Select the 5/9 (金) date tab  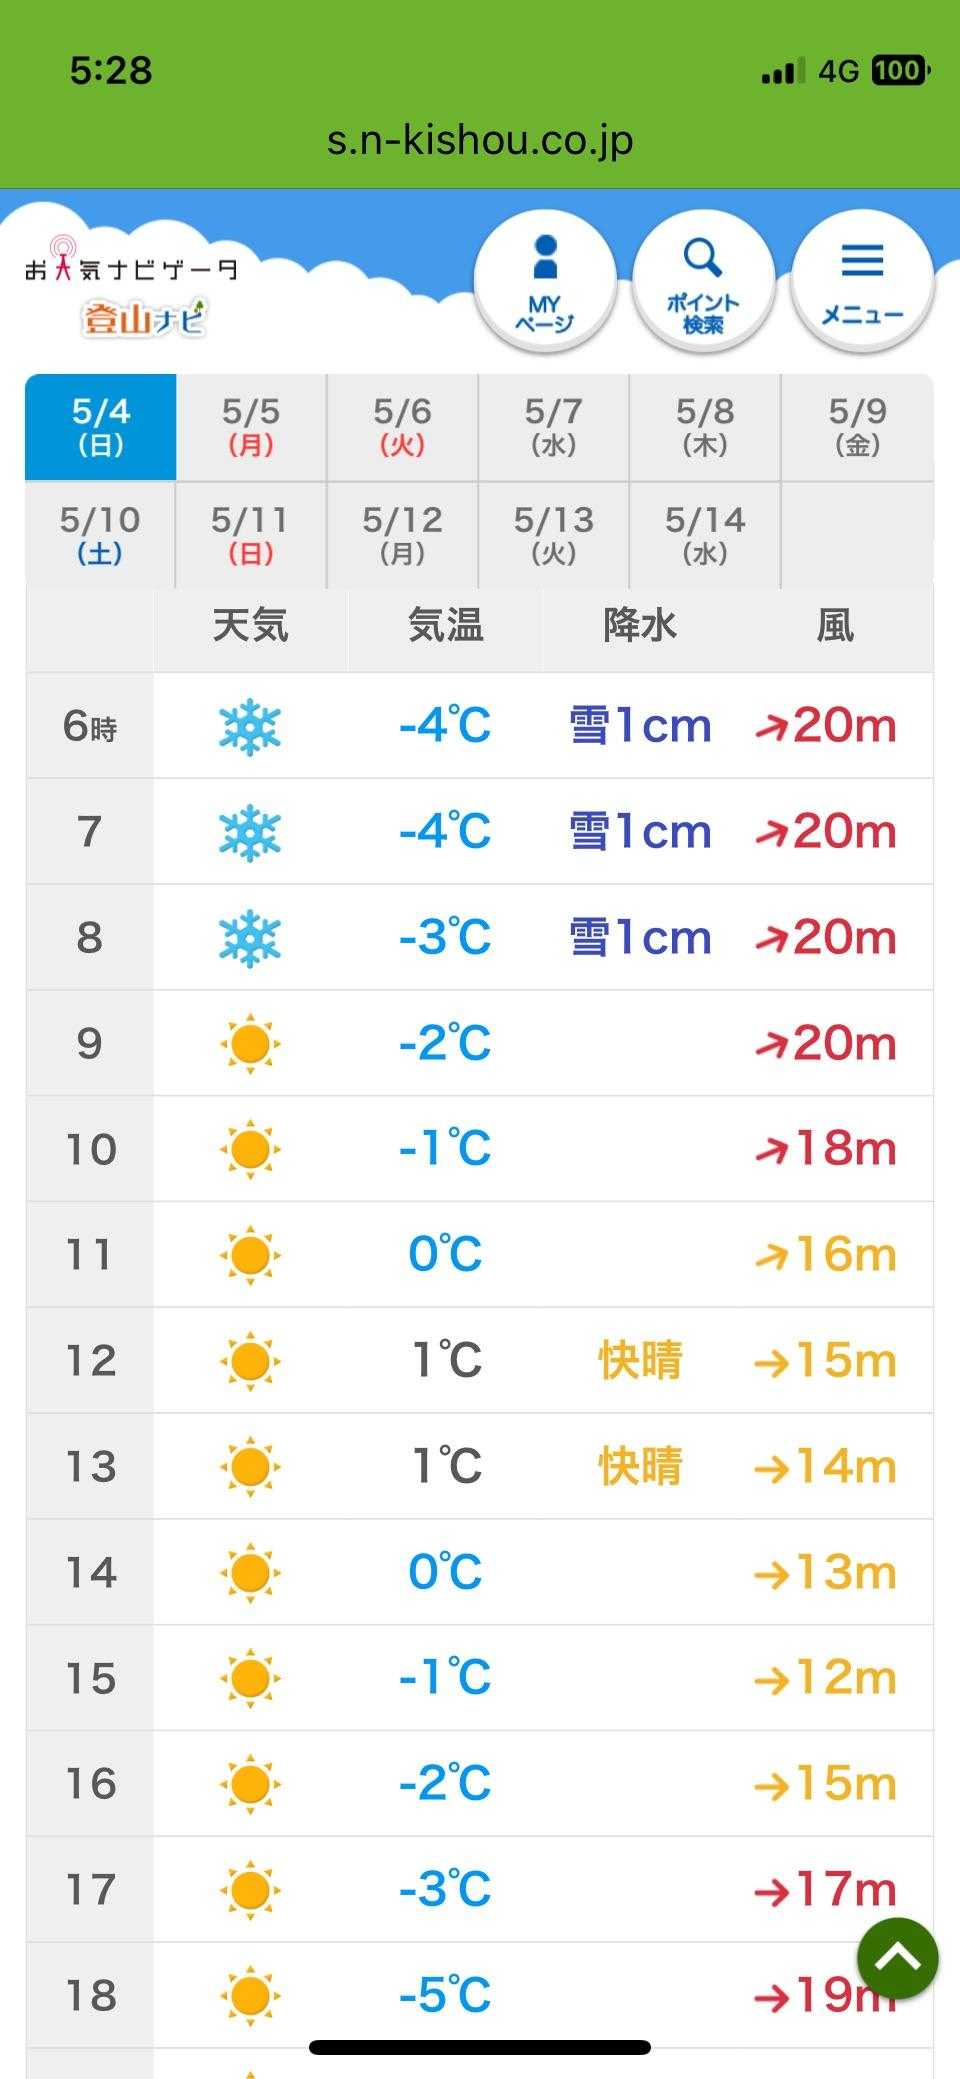857,427
